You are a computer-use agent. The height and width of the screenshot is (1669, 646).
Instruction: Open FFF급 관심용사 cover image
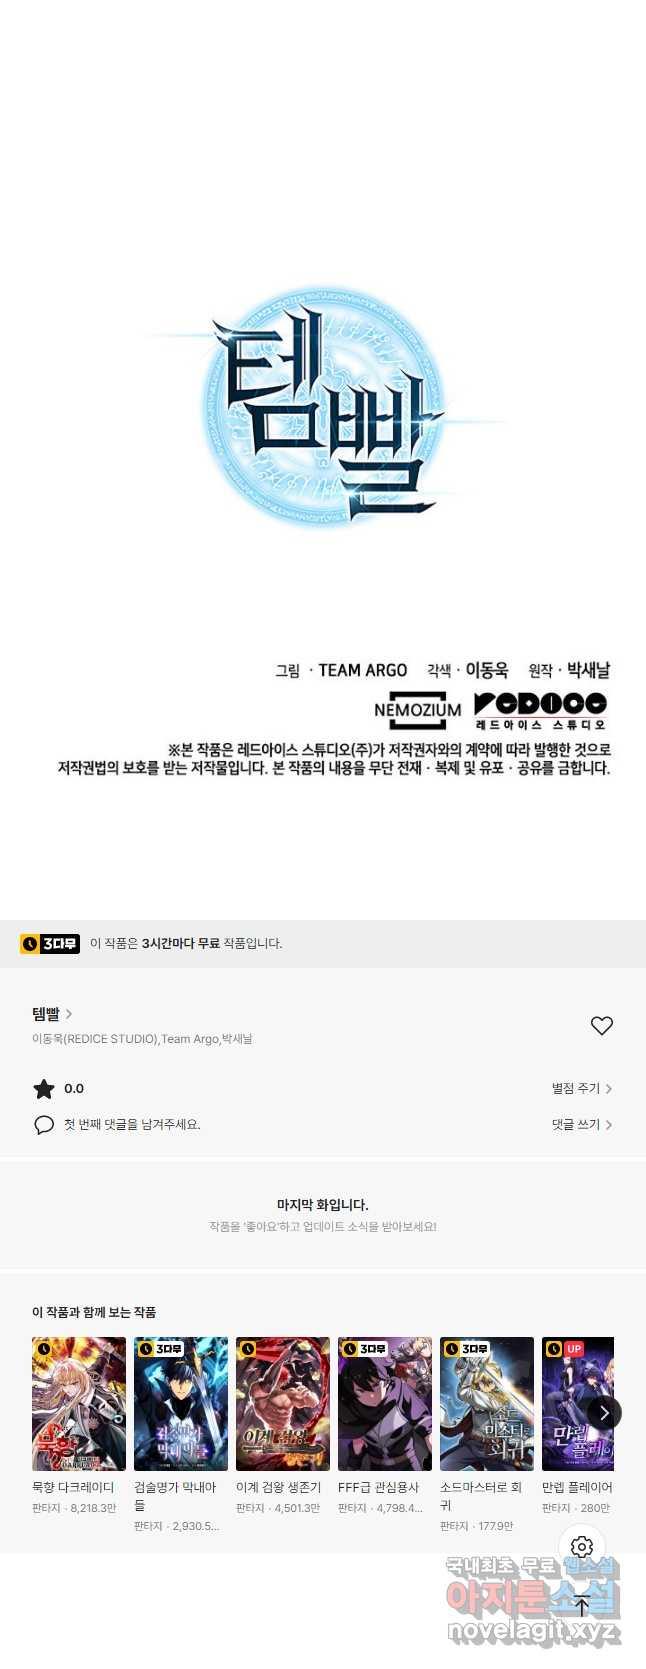pyautogui.click(x=385, y=1404)
